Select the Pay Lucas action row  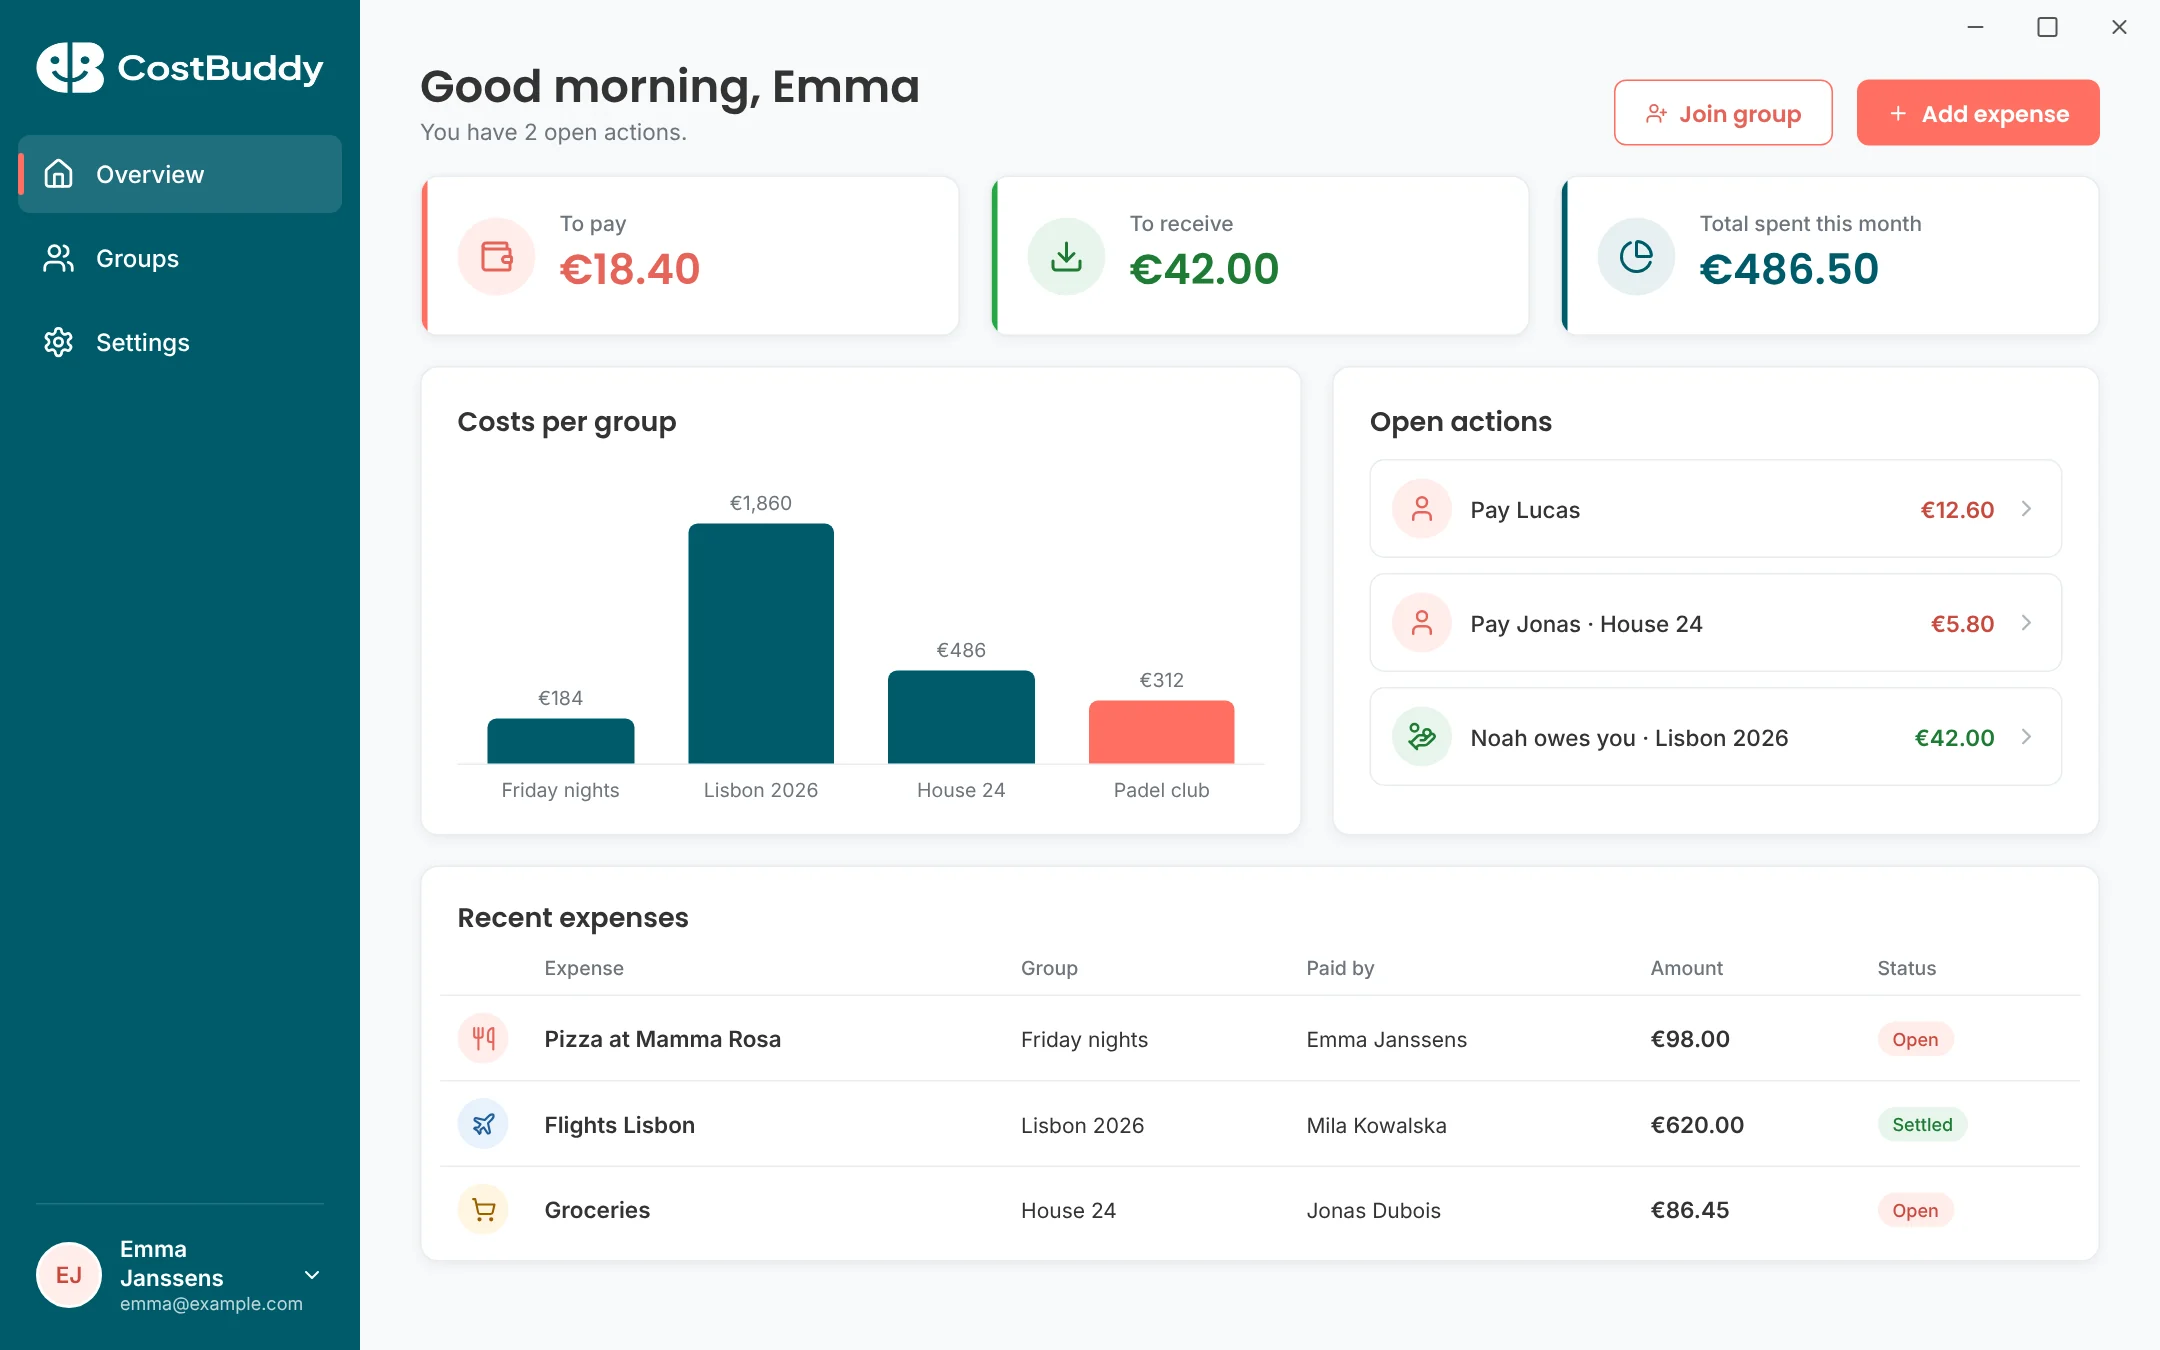point(1716,509)
